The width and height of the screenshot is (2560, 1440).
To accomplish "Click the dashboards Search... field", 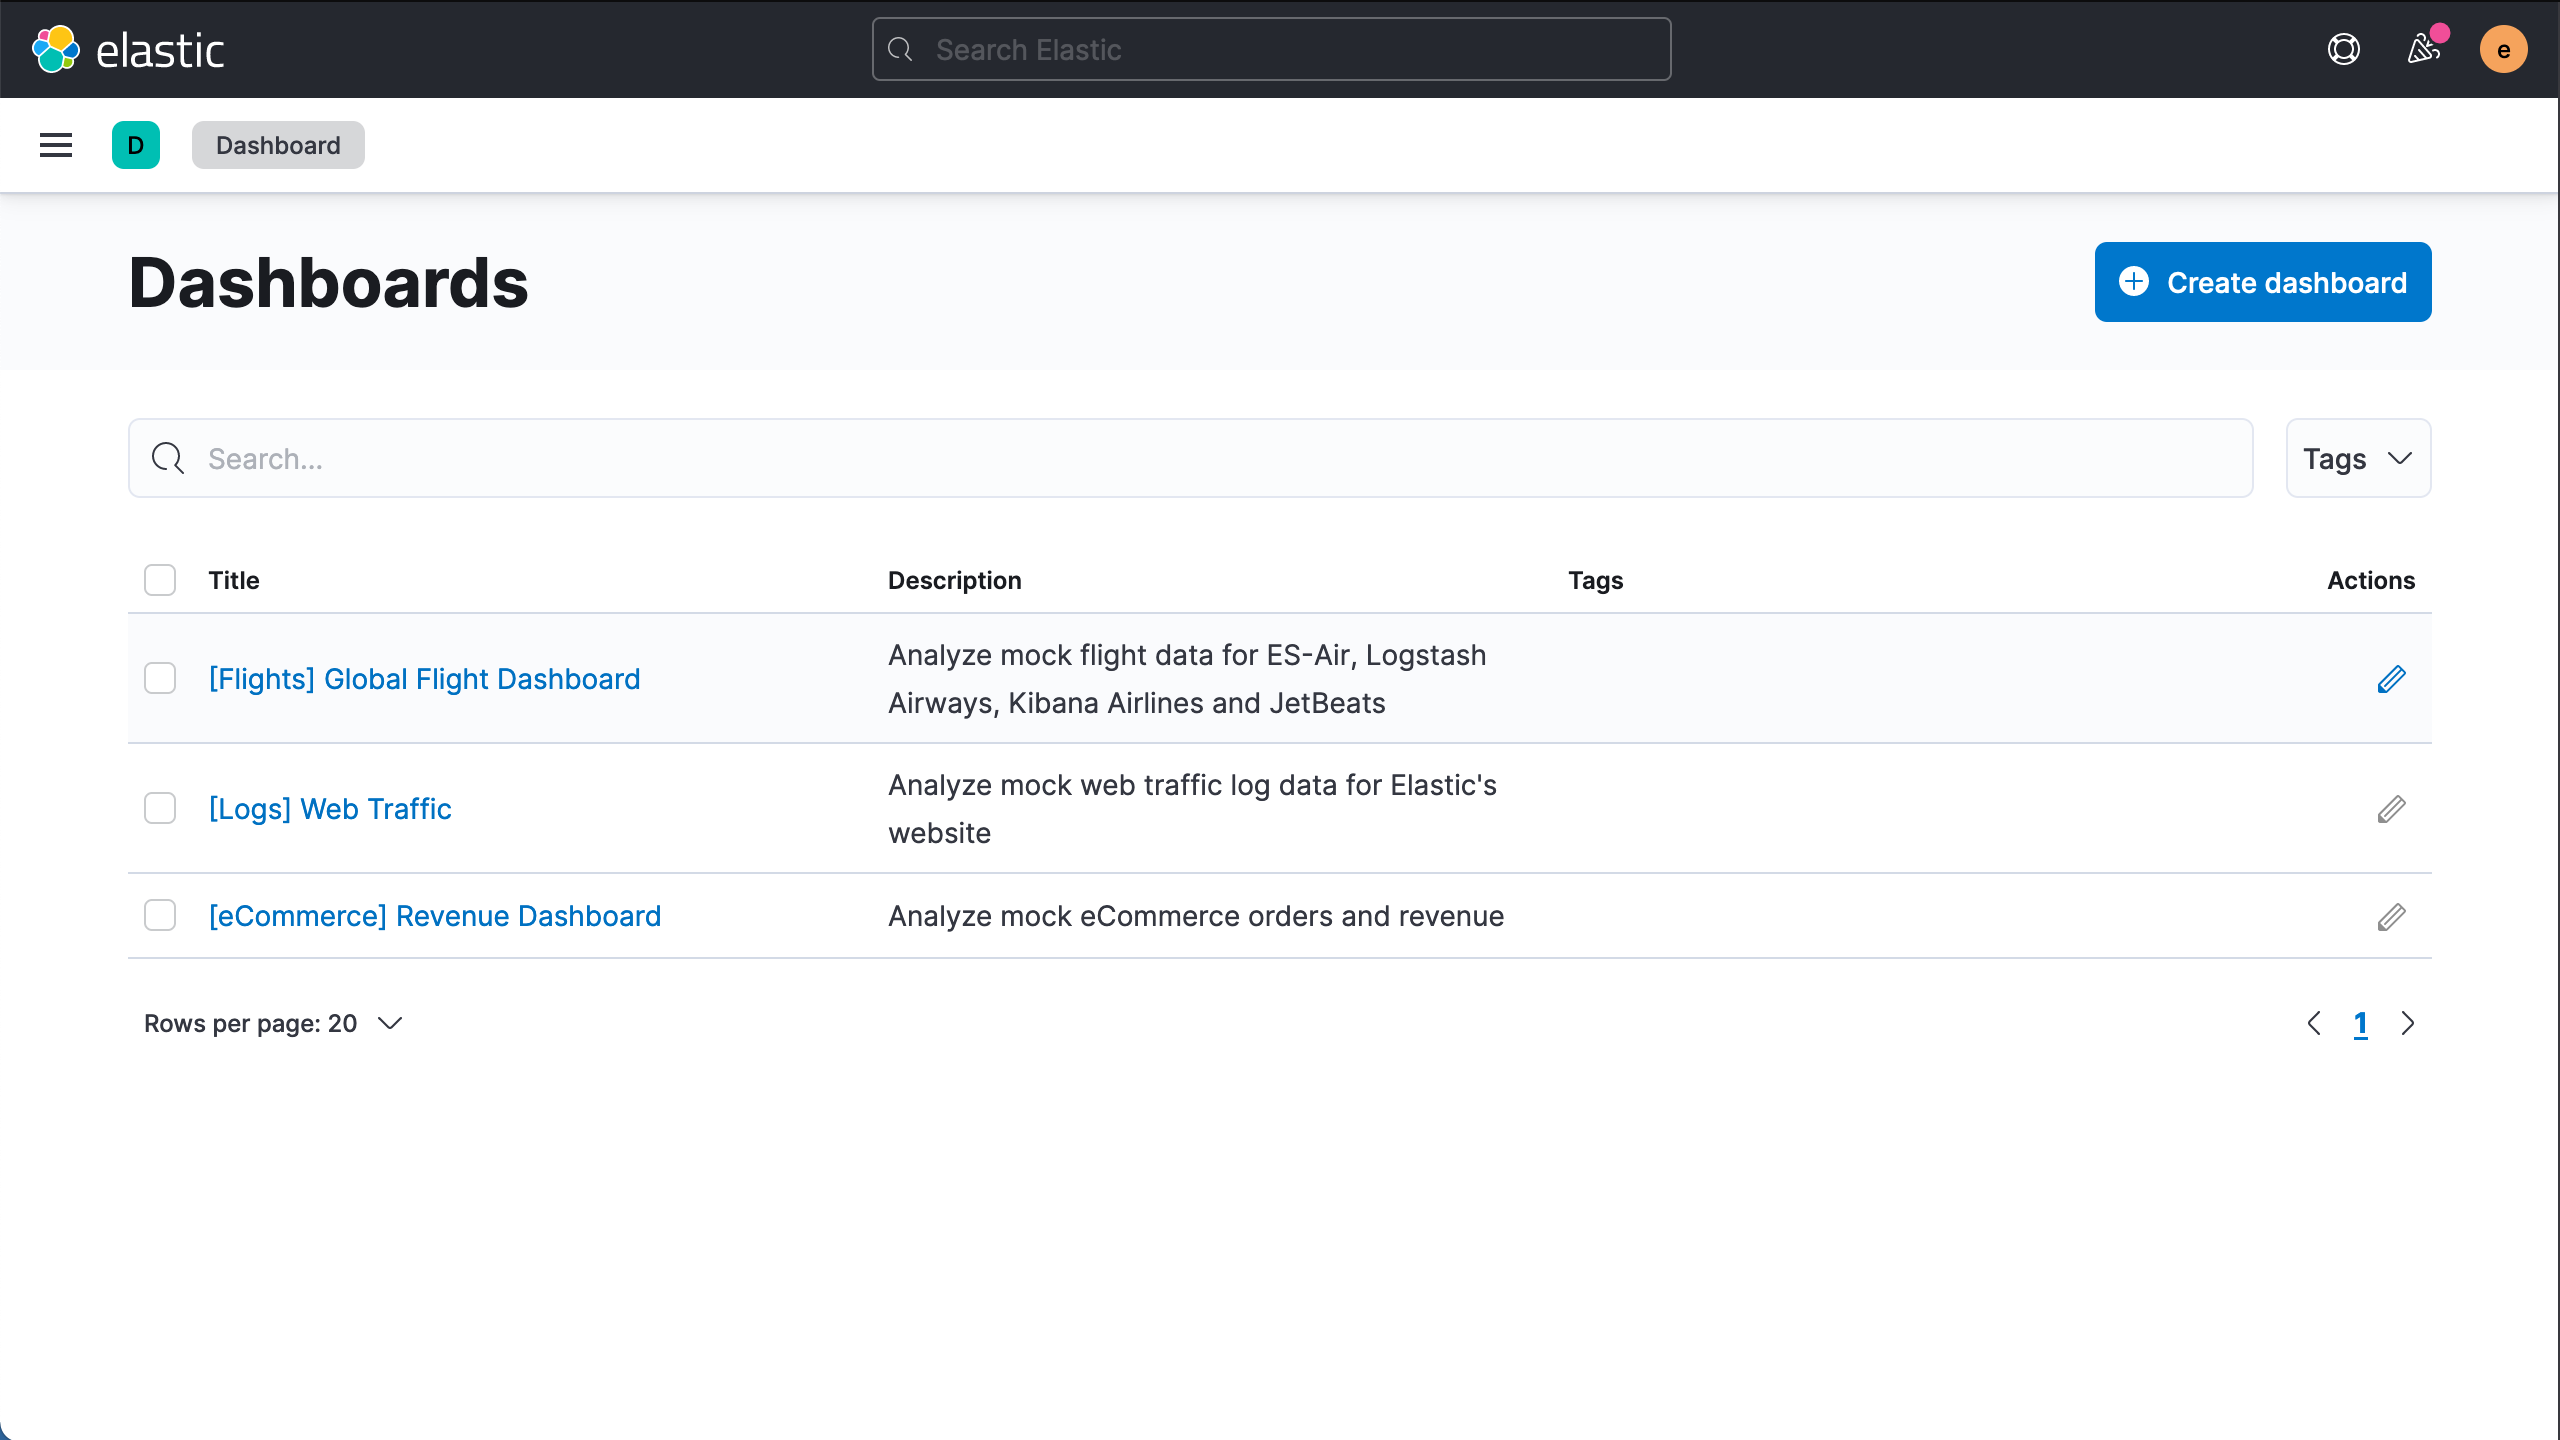I will tap(1190, 458).
